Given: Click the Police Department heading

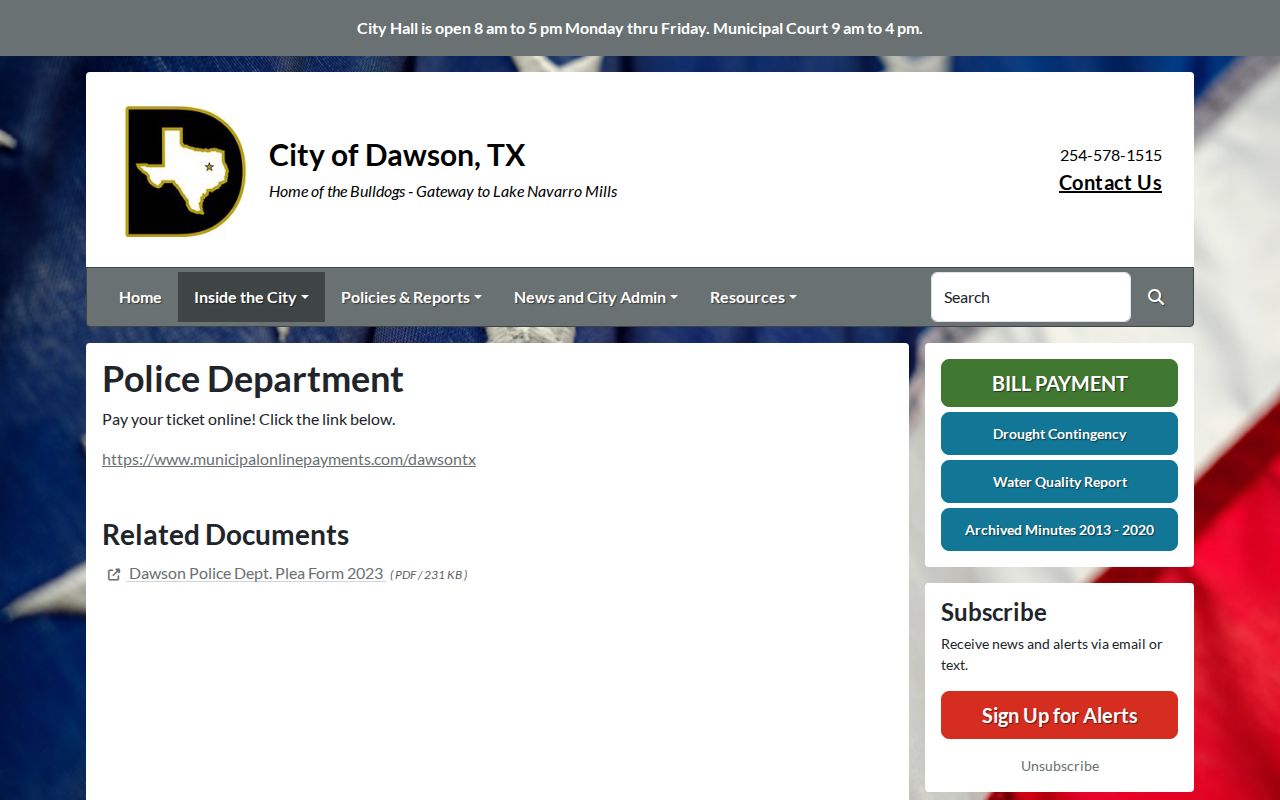Looking at the screenshot, I should pyautogui.click(x=253, y=380).
